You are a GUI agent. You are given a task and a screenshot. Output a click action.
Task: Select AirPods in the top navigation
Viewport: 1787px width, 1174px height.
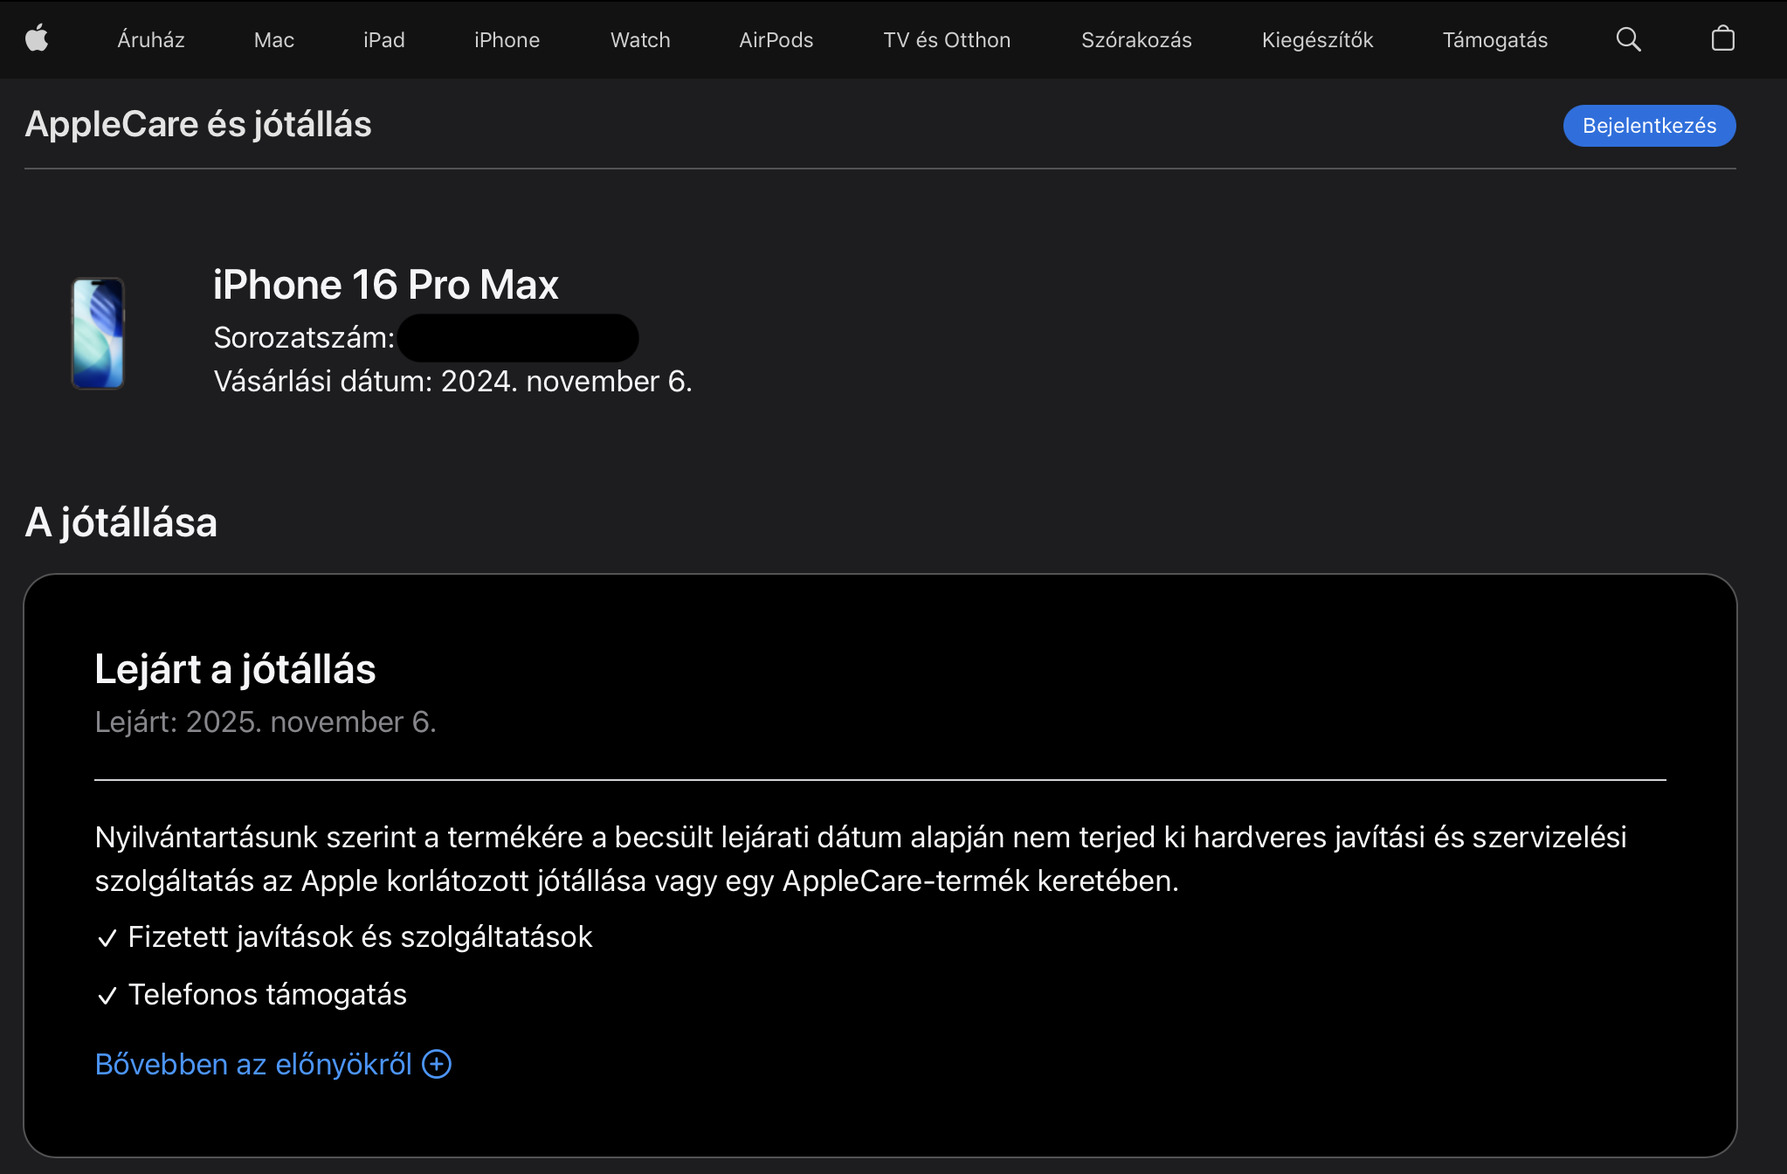[x=776, y=40]
